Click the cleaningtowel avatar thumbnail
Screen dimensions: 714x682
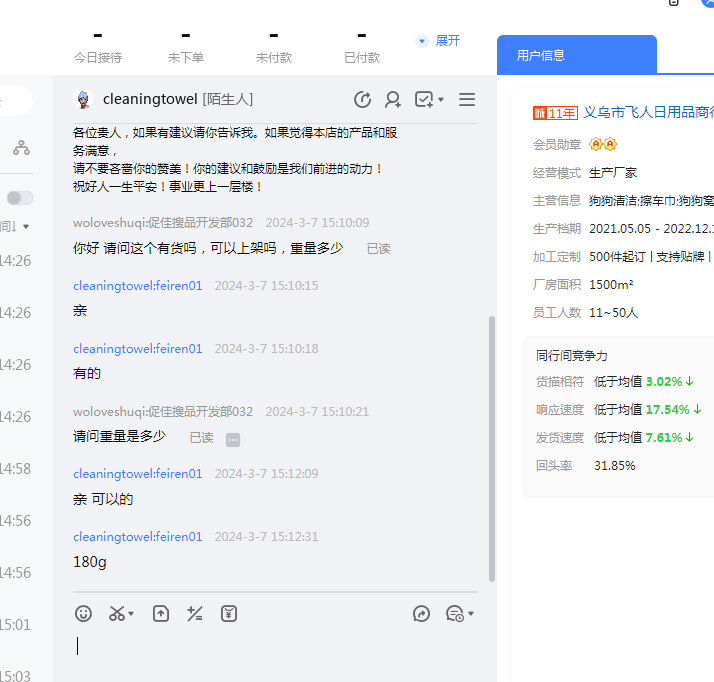pyautogui.click(x=84, y=100)
